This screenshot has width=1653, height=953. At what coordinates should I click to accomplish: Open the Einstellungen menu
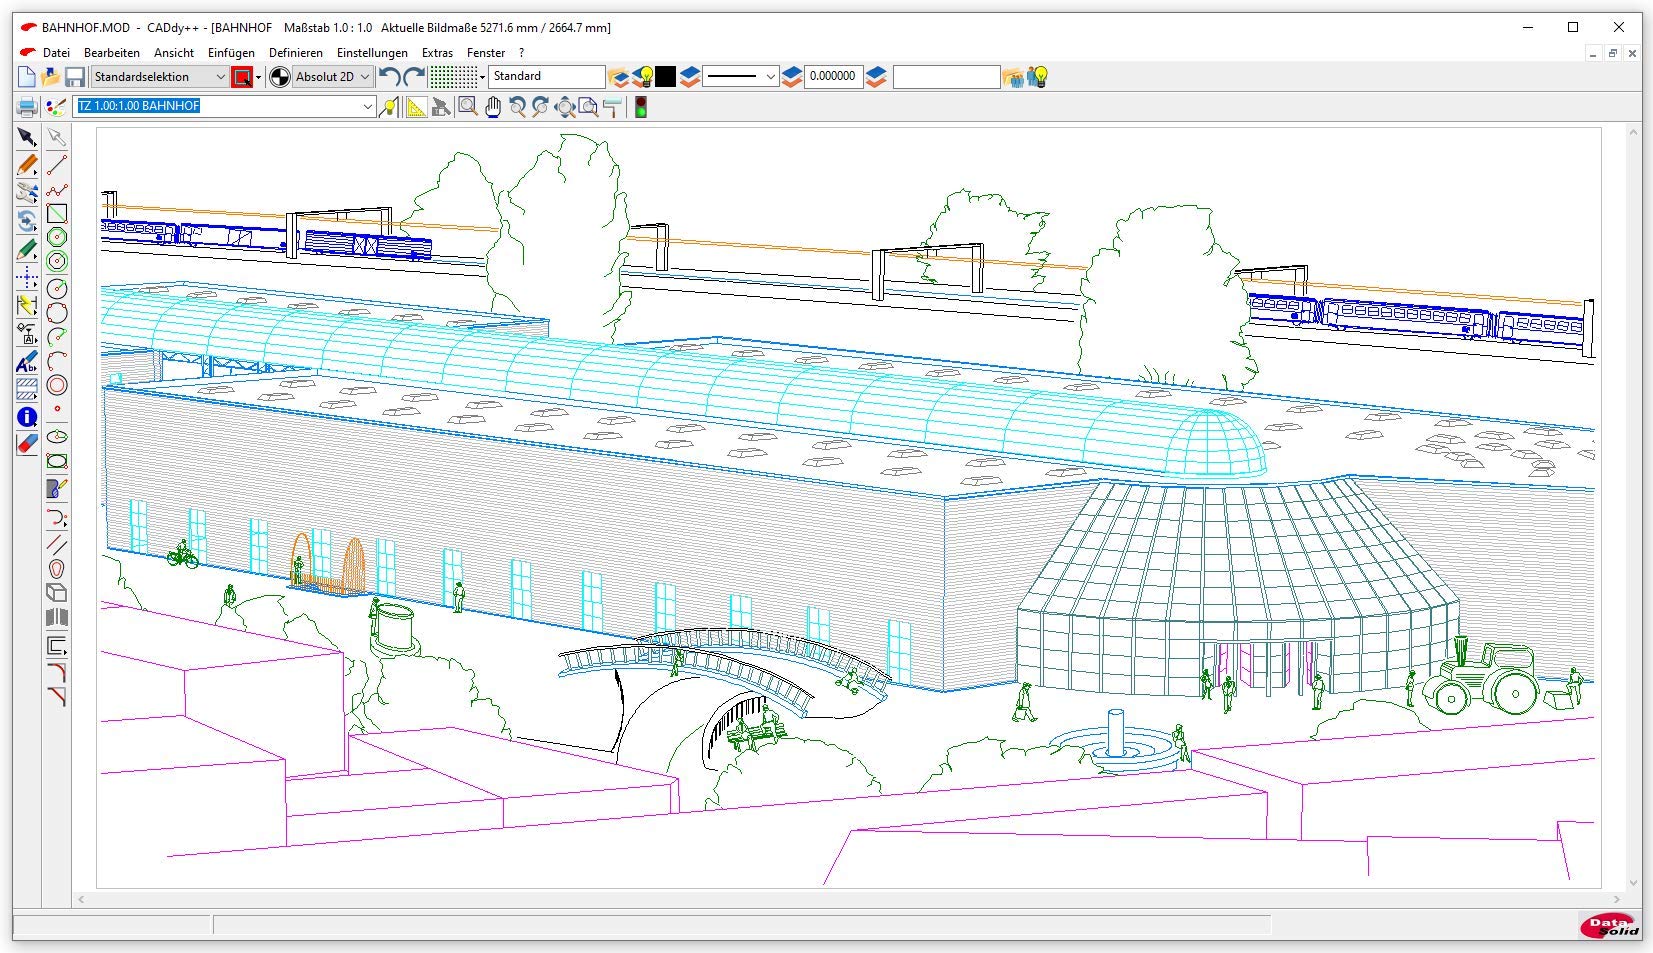tap(372, 53)
